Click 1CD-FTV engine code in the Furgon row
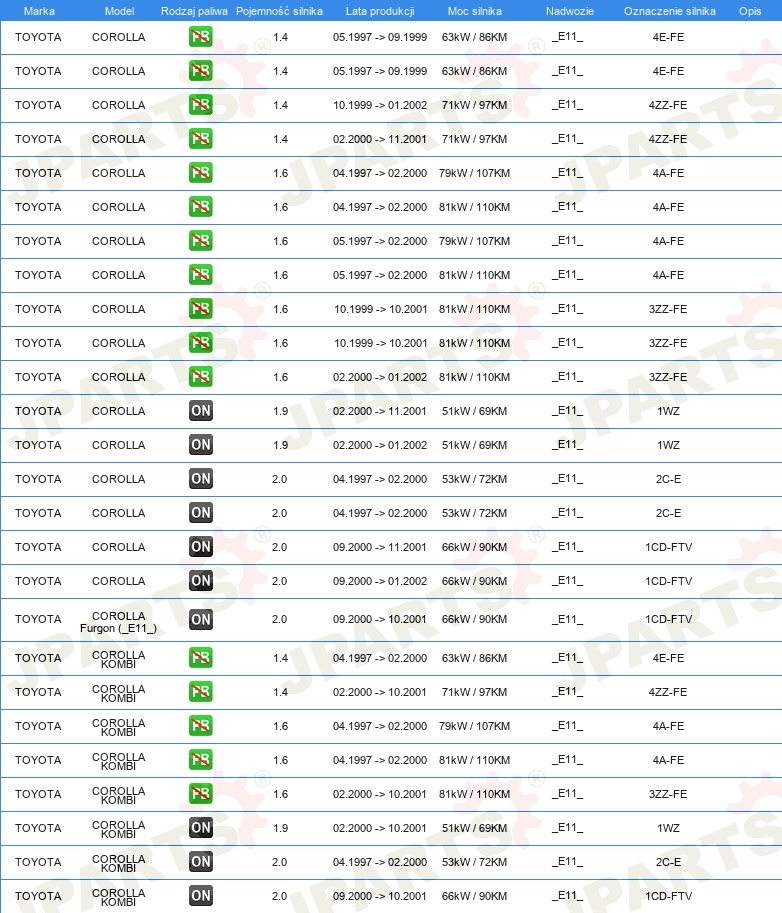This screenshot has height=913, width=782. point(668,619)
